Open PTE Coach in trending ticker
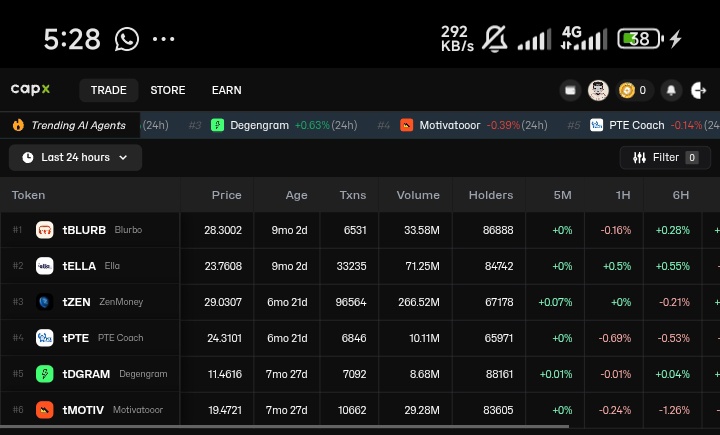This screenshot has height=435, width=720. [x=654, y=125]
